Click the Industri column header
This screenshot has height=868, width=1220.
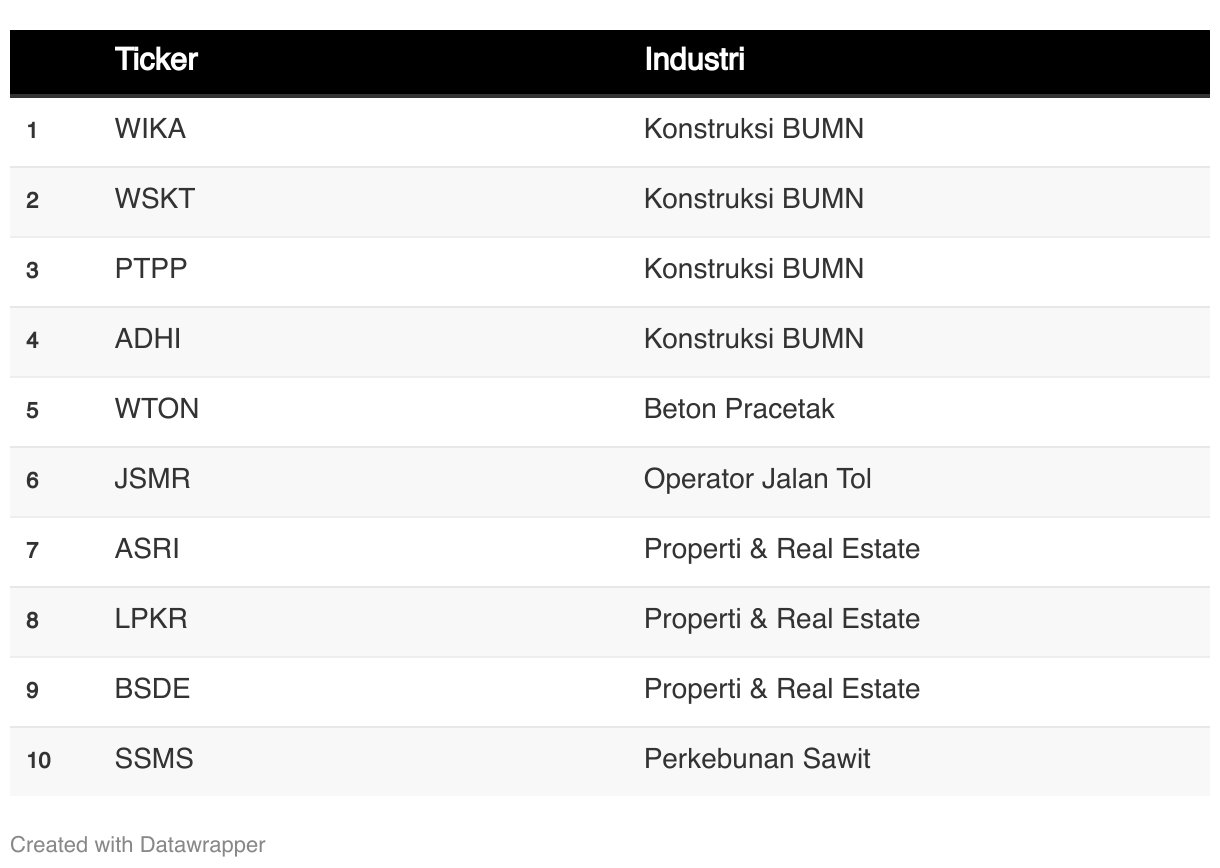(694, 59)
